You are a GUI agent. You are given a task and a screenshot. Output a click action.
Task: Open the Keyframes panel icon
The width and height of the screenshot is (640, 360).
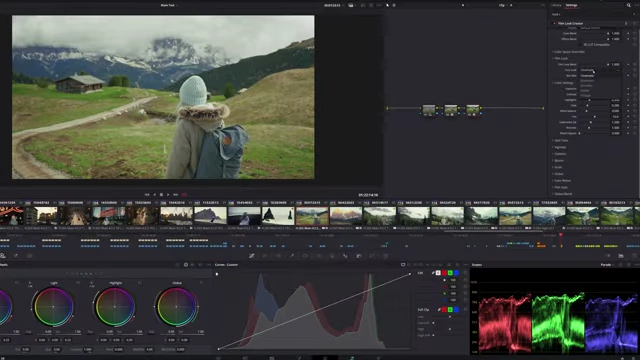point(607,256)
